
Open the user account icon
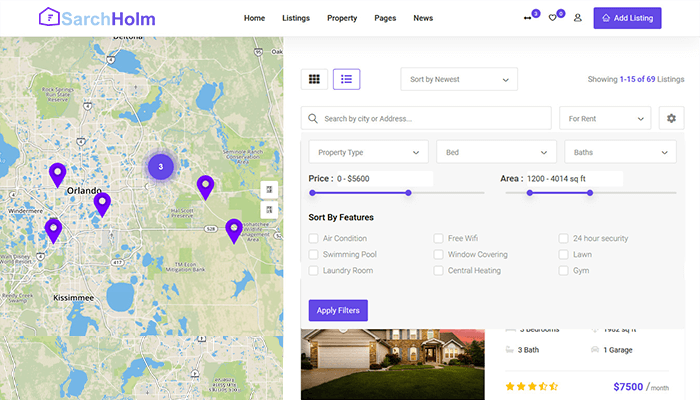click(577, 18)
